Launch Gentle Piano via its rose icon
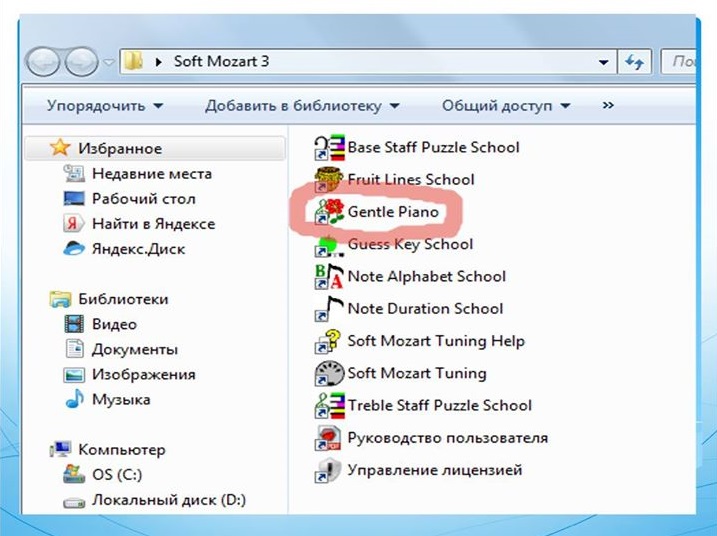The image size is (717, 536). (x=329, y=212)
